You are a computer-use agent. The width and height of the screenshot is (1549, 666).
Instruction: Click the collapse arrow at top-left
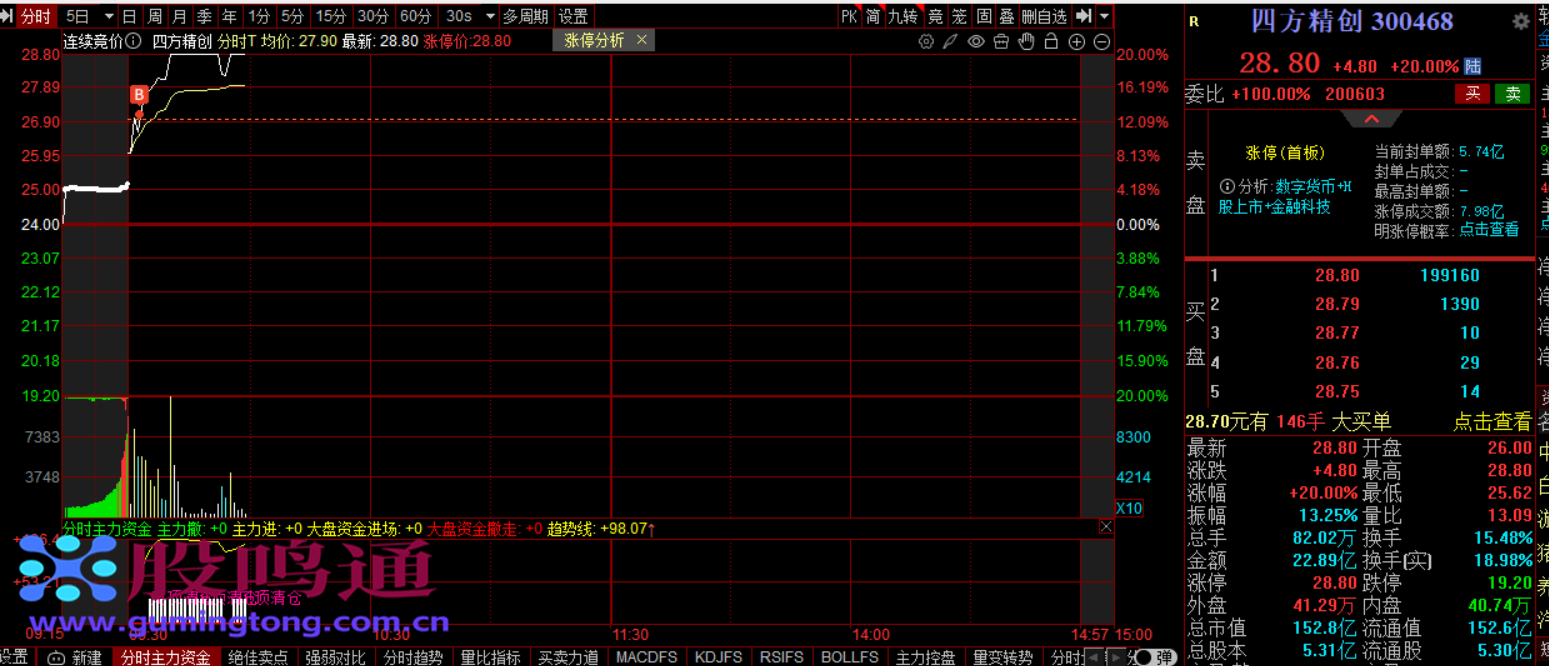(x=9, y=16)
